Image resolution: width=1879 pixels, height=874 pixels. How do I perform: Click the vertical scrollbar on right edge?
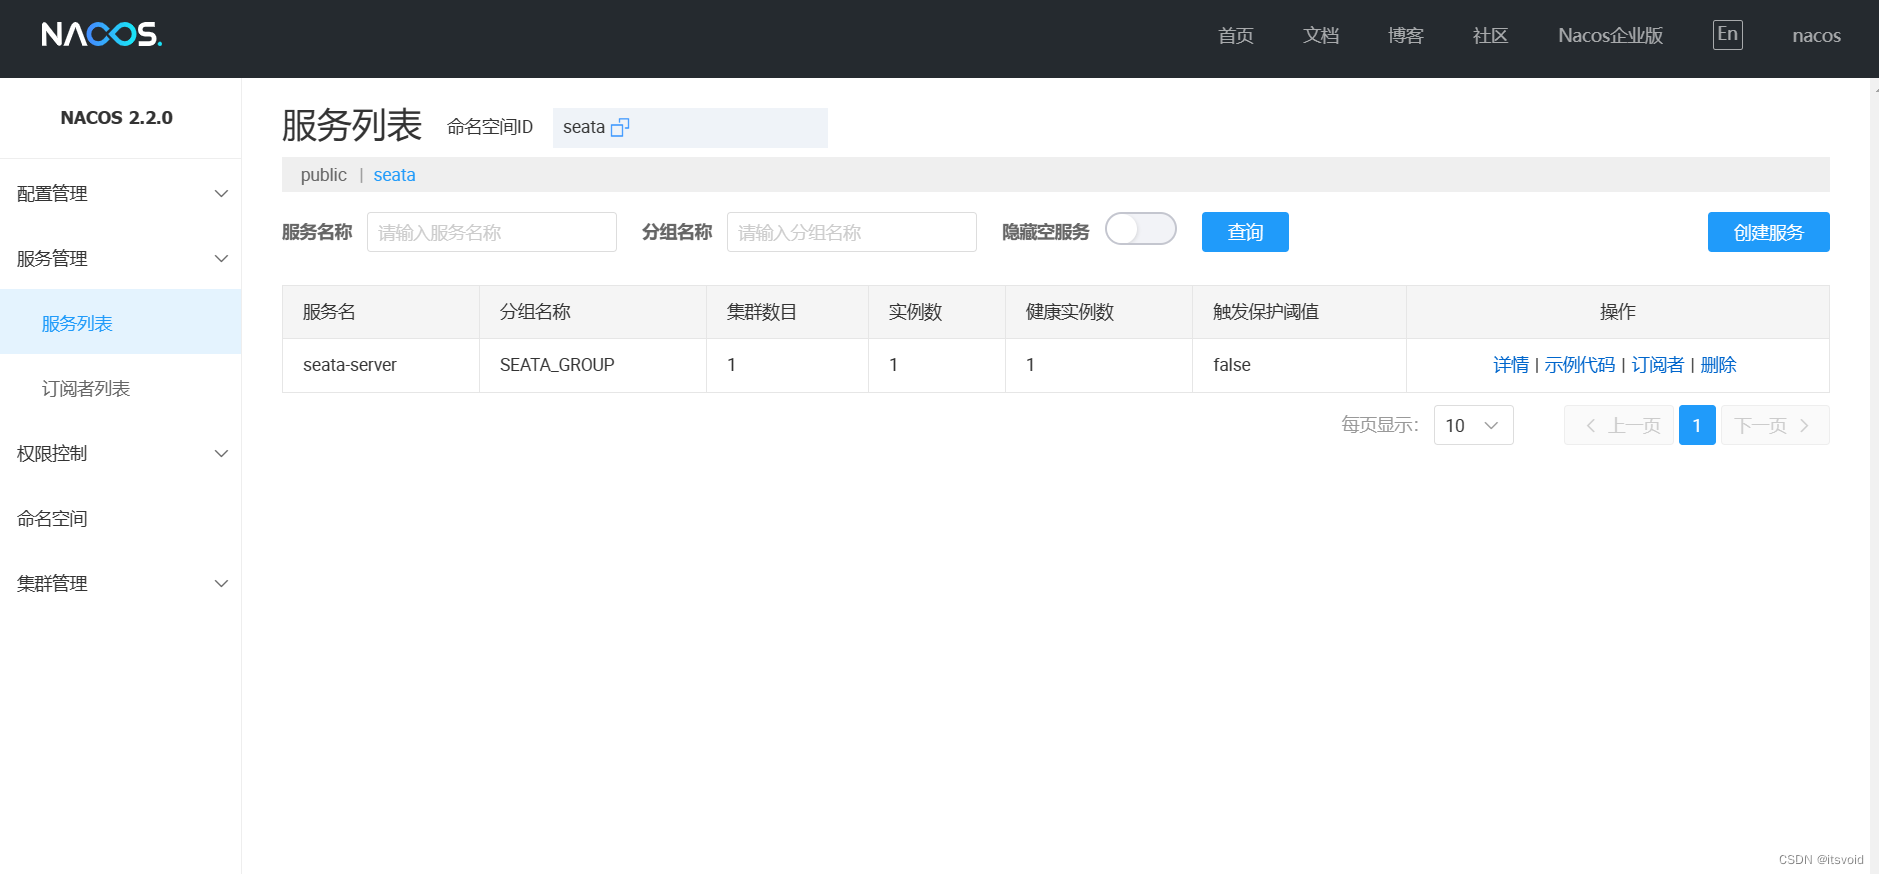pyautogui.click(x=1874, y=476)
